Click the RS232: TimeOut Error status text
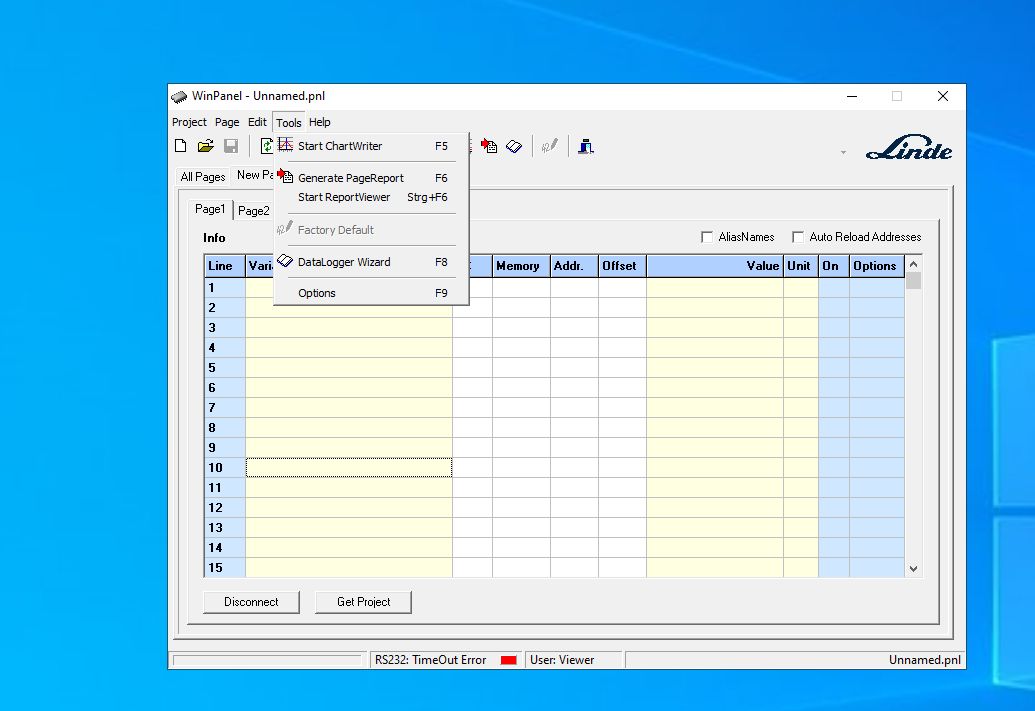Screen dimensions: 1035x711 point(430,660)
